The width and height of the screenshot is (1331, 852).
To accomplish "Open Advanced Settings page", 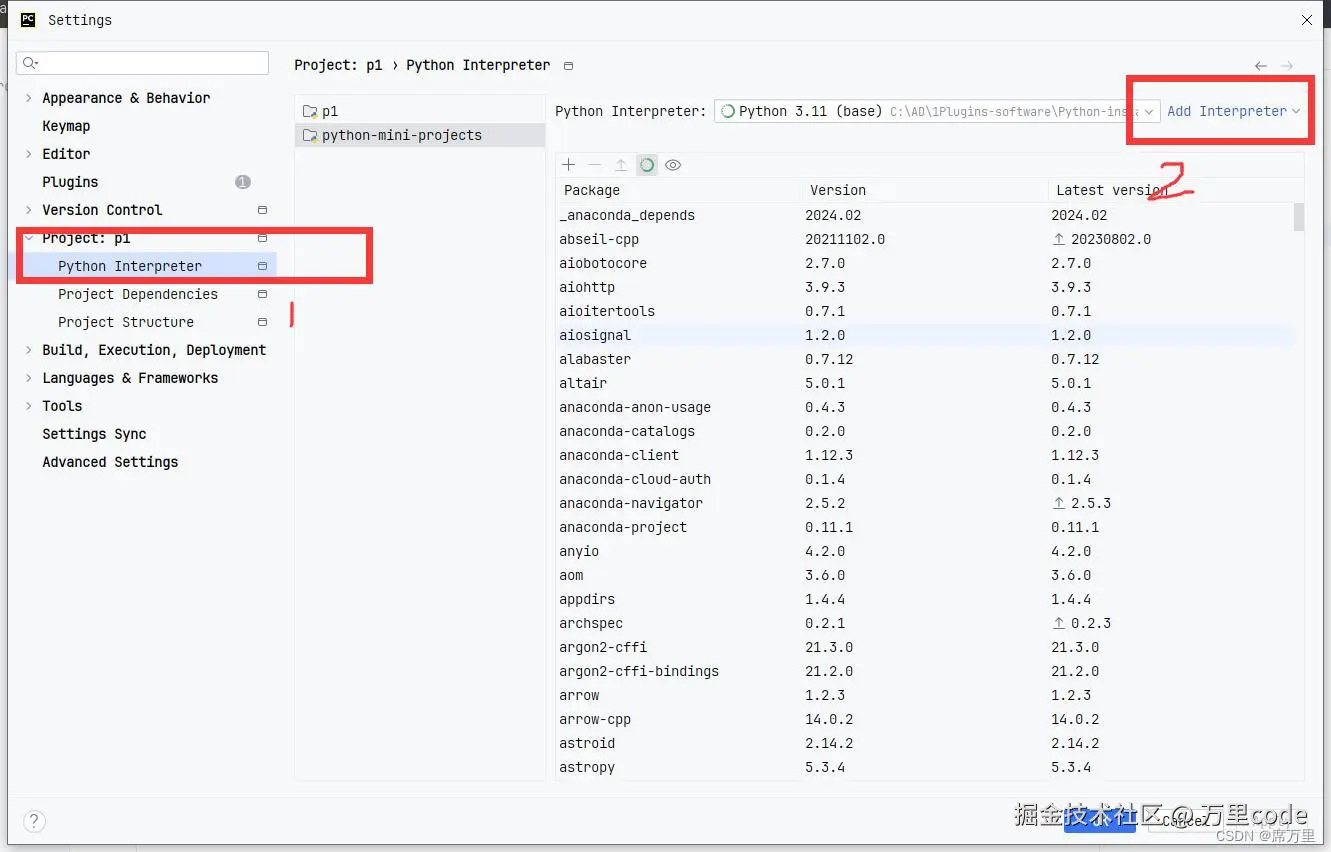I will 110,462.
